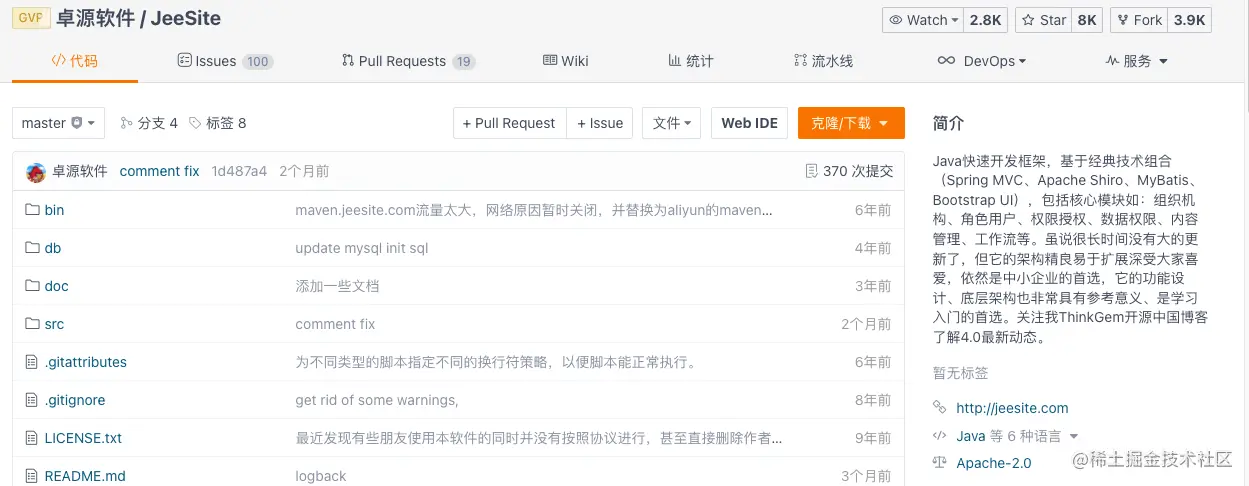
Task: View the 8K stargazers count
Action: tap(1086, 20)
